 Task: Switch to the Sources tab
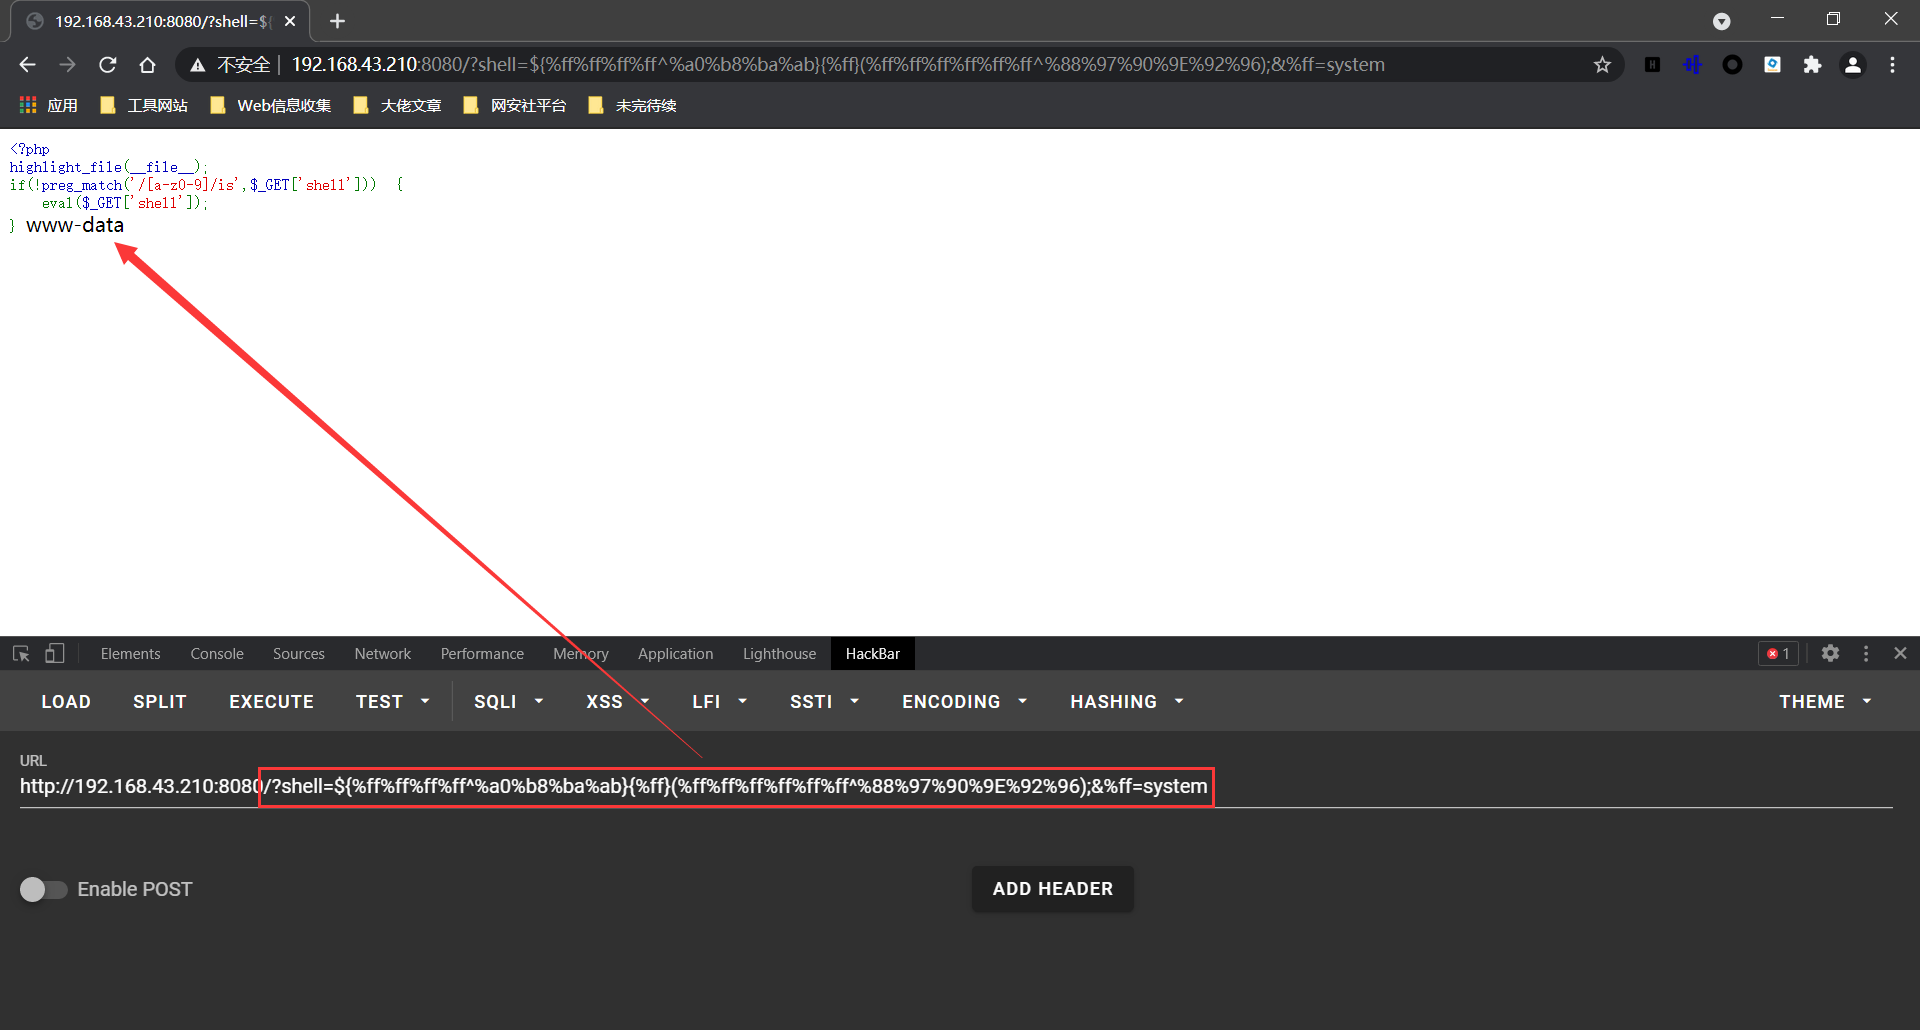click(x=299, y=653)
